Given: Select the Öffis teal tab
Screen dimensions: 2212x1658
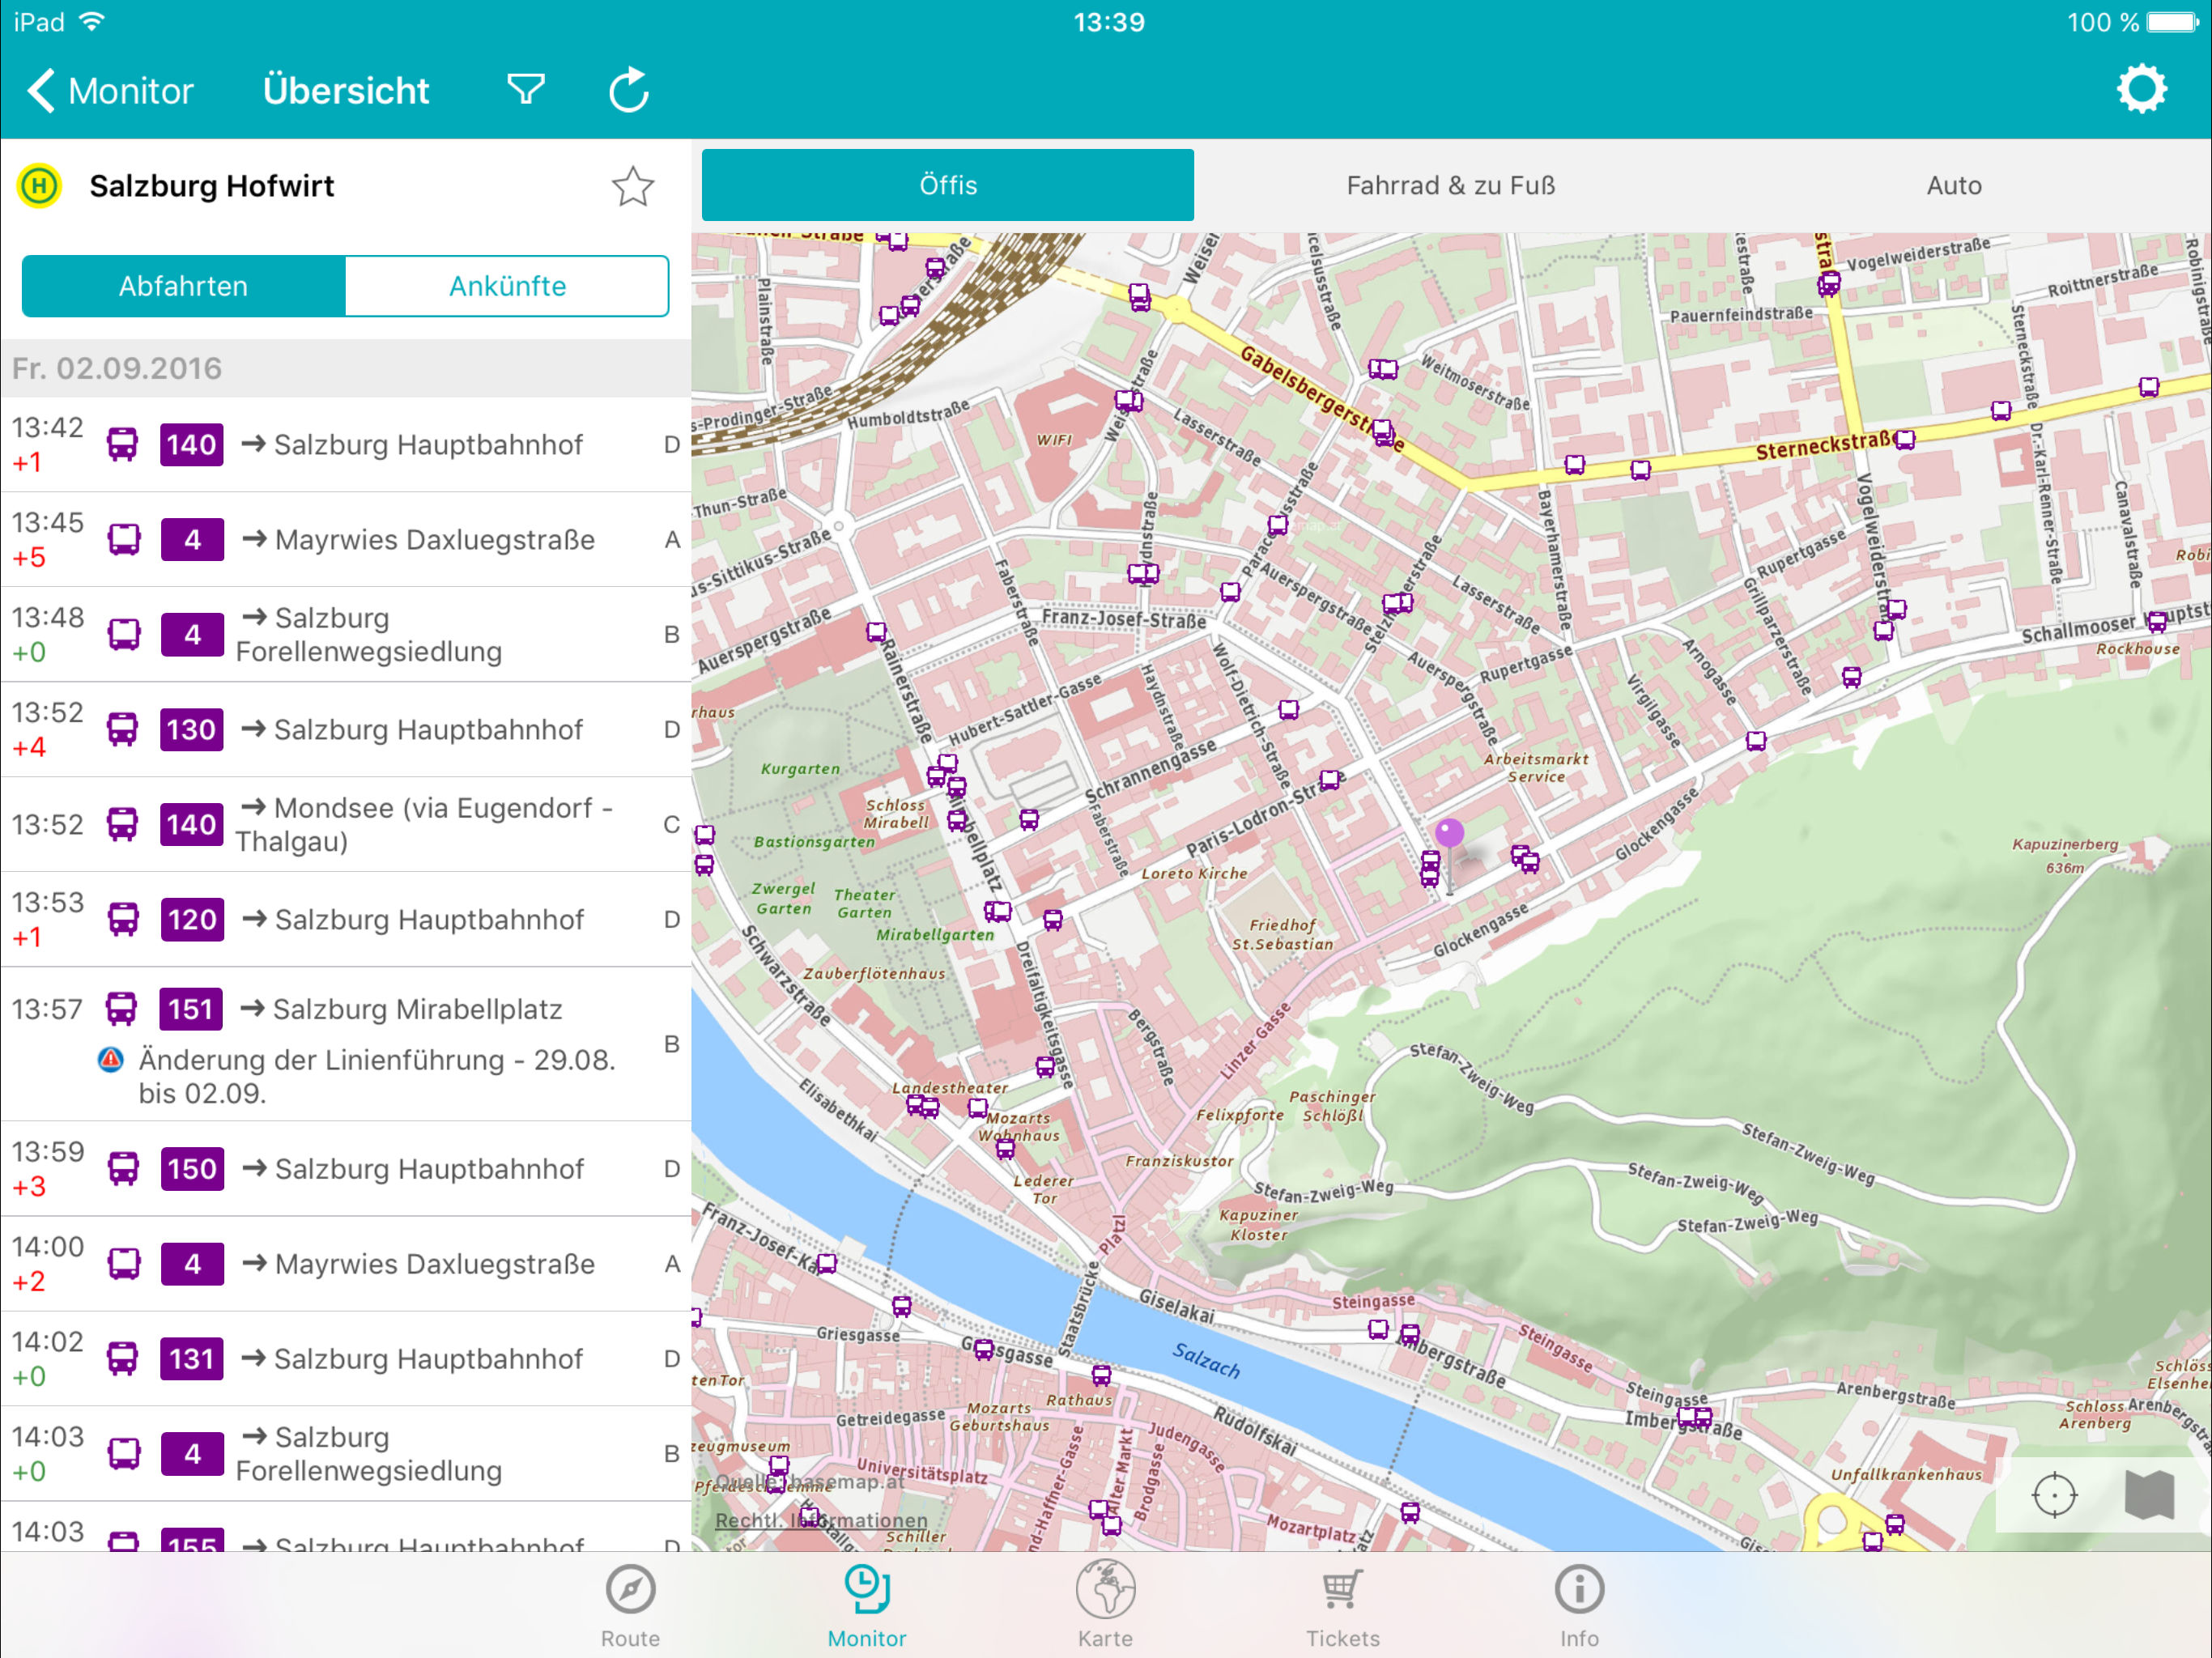Looking at the screenshot, I should click(x=947, y=185).
